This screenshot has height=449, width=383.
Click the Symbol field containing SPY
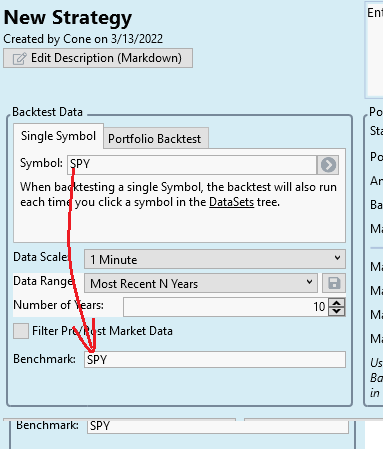[192, 164]
